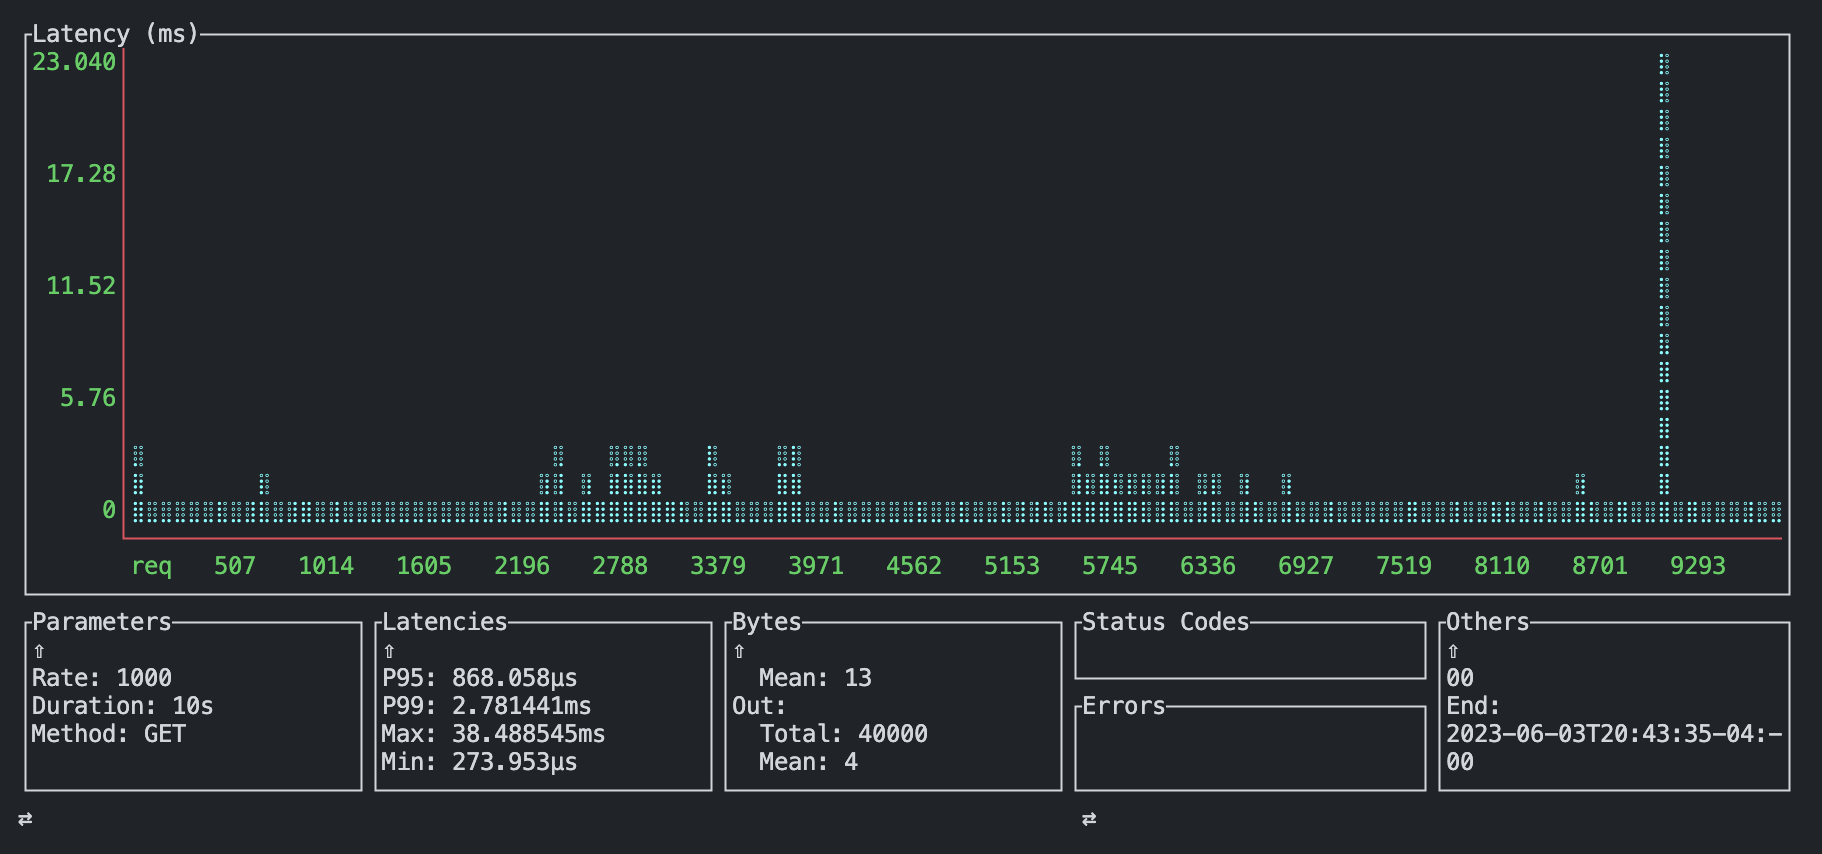Screen dimensions: 1822x854
Task: Click the up arrow in the Others panel
Action: [x=1453, y=651]
